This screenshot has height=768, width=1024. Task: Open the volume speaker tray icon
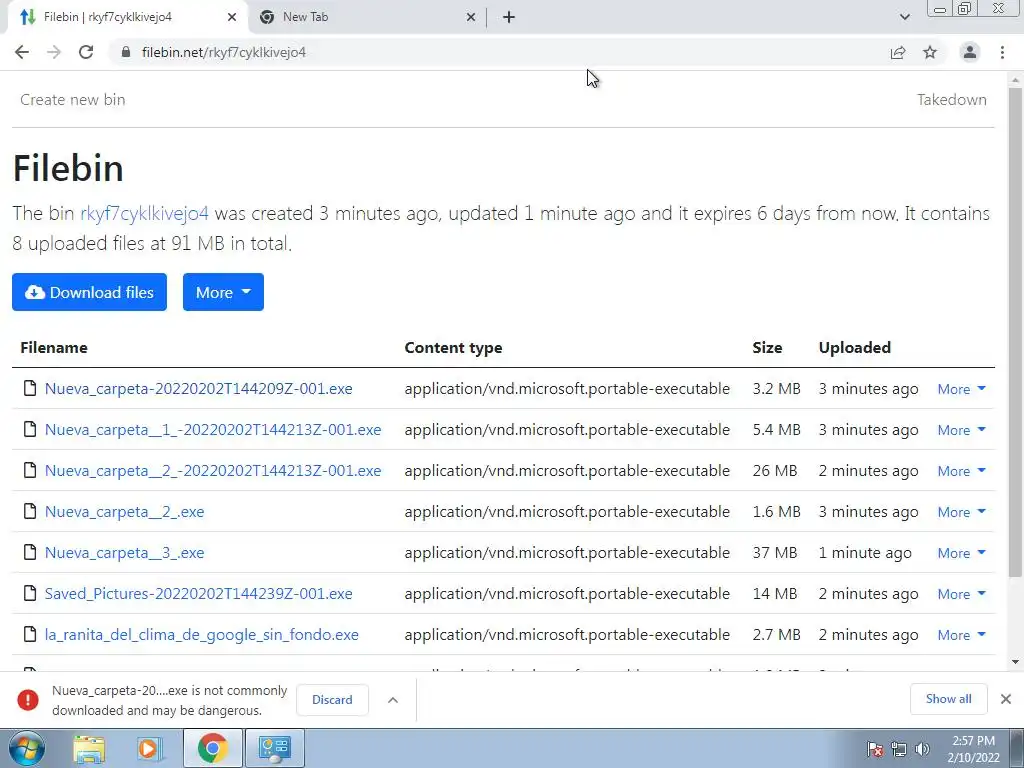[x=922, y=749]
